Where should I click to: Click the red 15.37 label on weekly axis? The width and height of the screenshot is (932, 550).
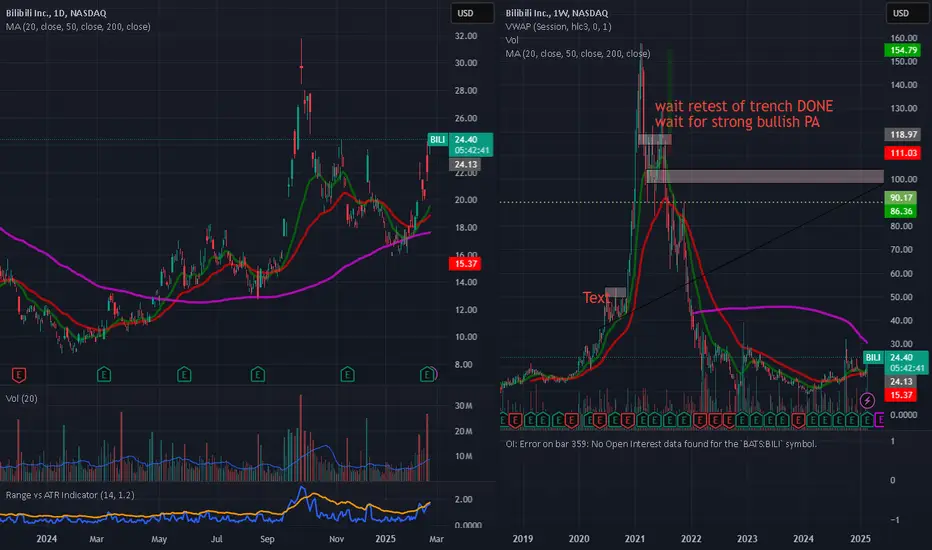click(x=901, y=395)
